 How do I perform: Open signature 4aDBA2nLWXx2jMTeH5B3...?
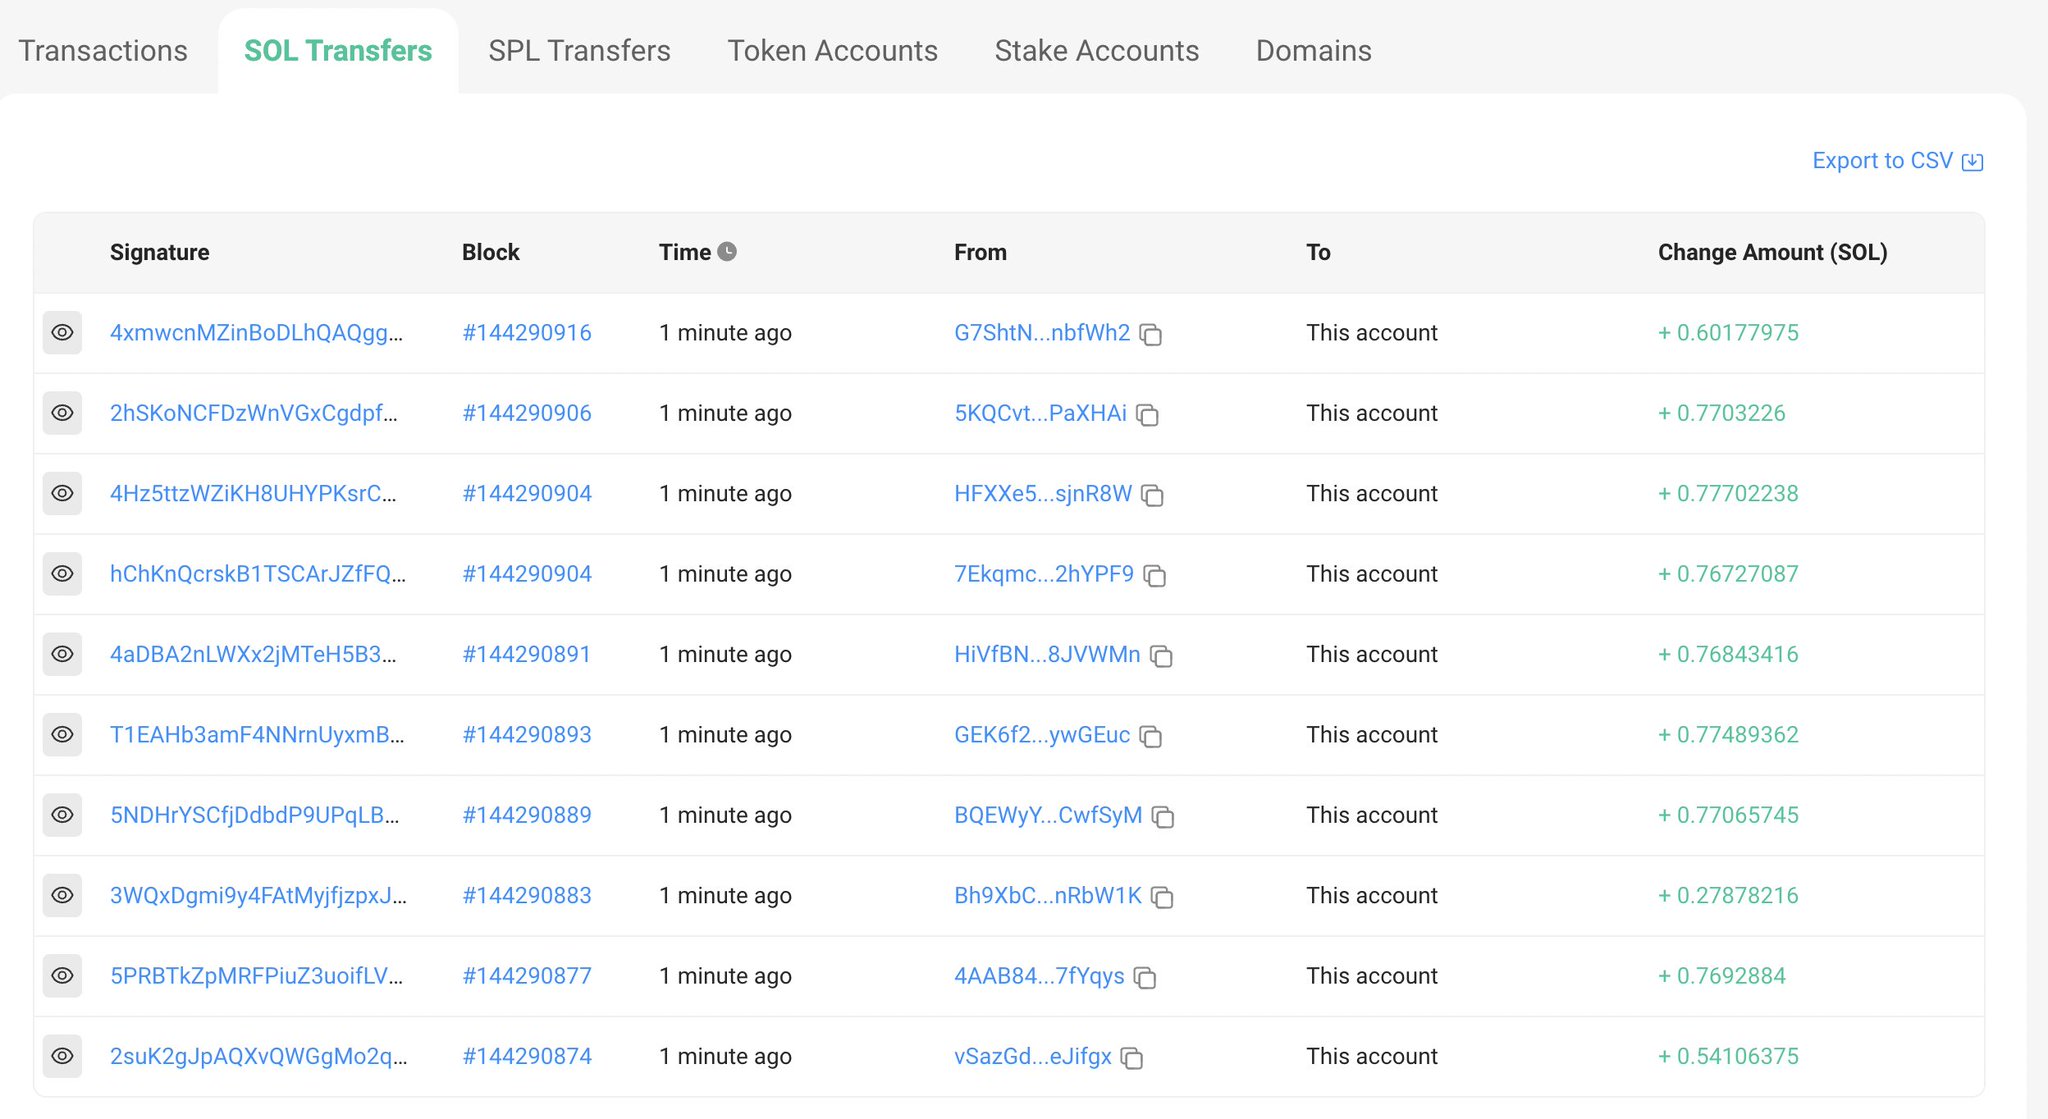253,654
